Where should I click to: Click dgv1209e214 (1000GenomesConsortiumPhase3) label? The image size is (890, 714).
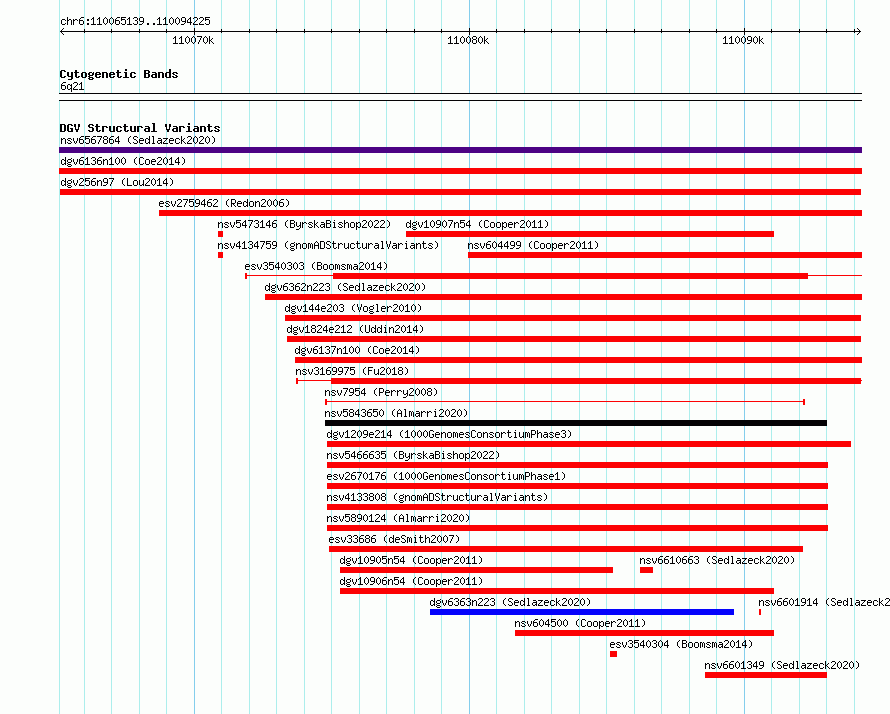[449, 434]
